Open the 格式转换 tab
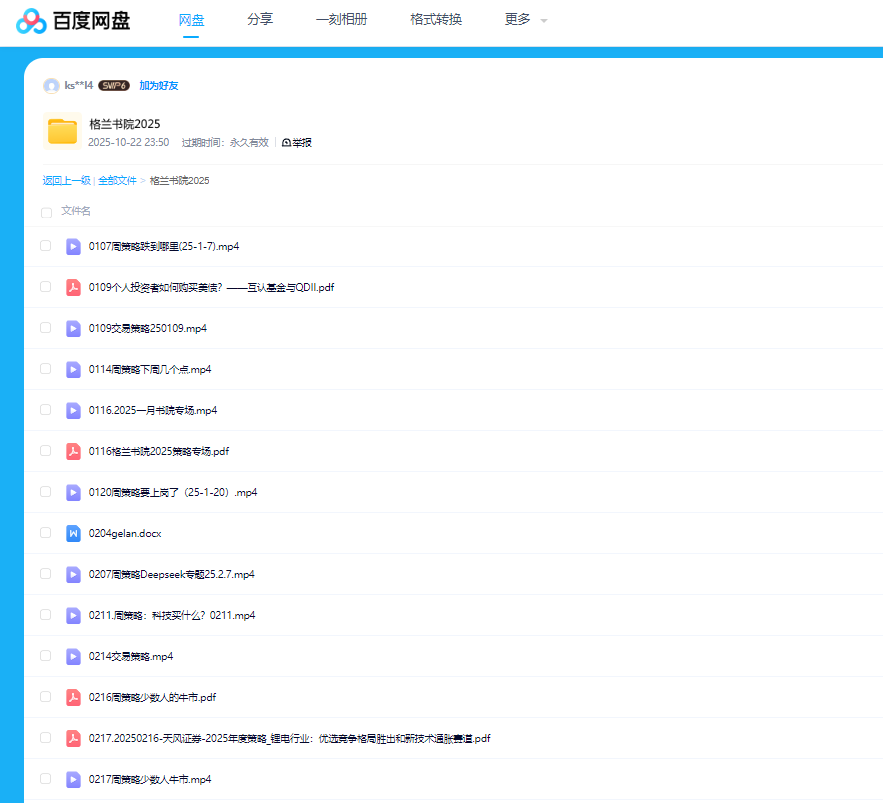Image resolution: width=883 pixels, height=803 pixels. tap(436, 20)
